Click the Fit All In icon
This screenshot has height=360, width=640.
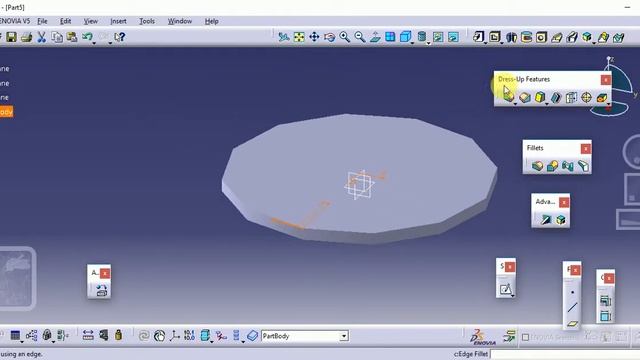pyautogui.click(x=299, y=37)
